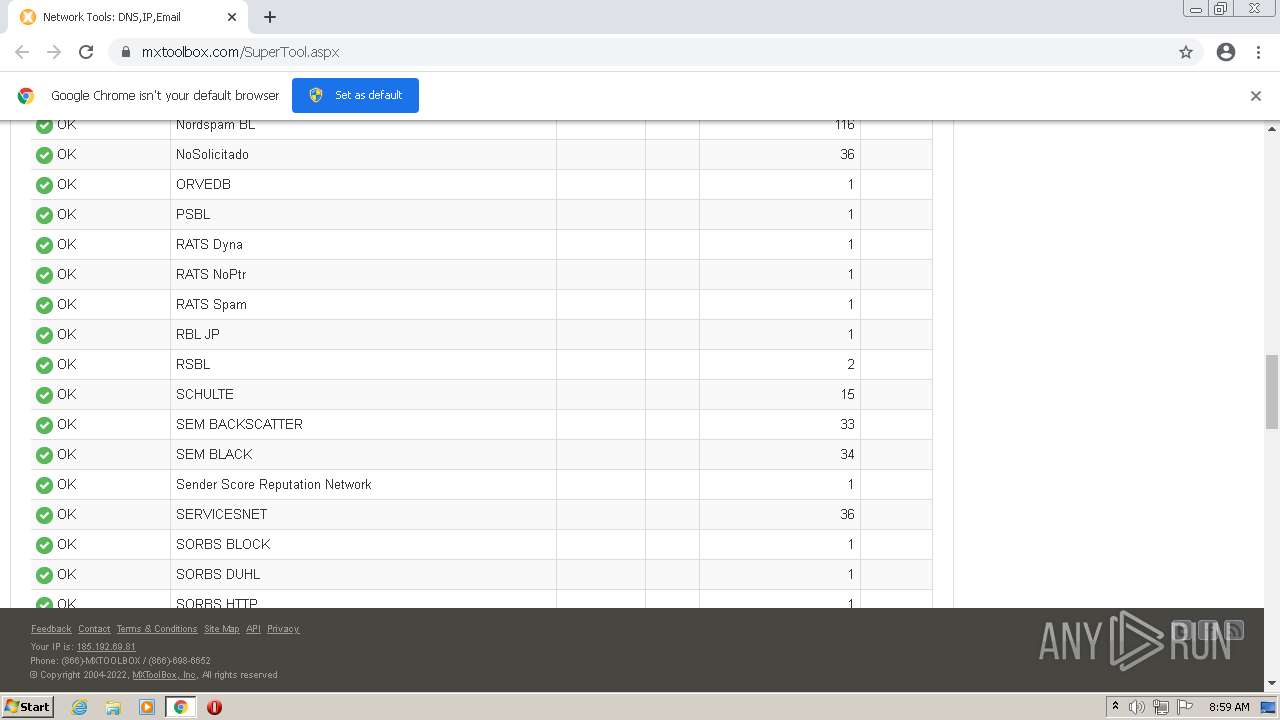Open Internet Explorer from the taskbar
1280x720 pixels.
pos(79,707)
